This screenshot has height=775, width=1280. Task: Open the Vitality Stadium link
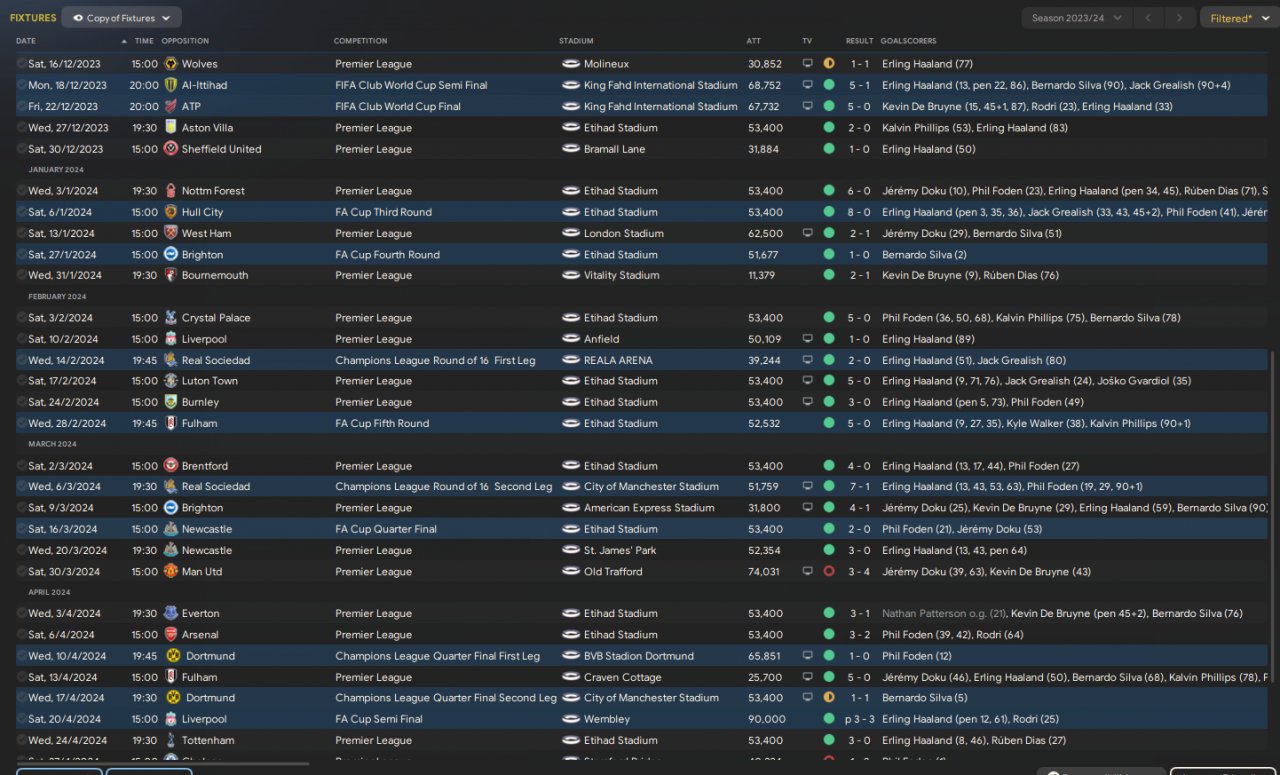[621, 275]
